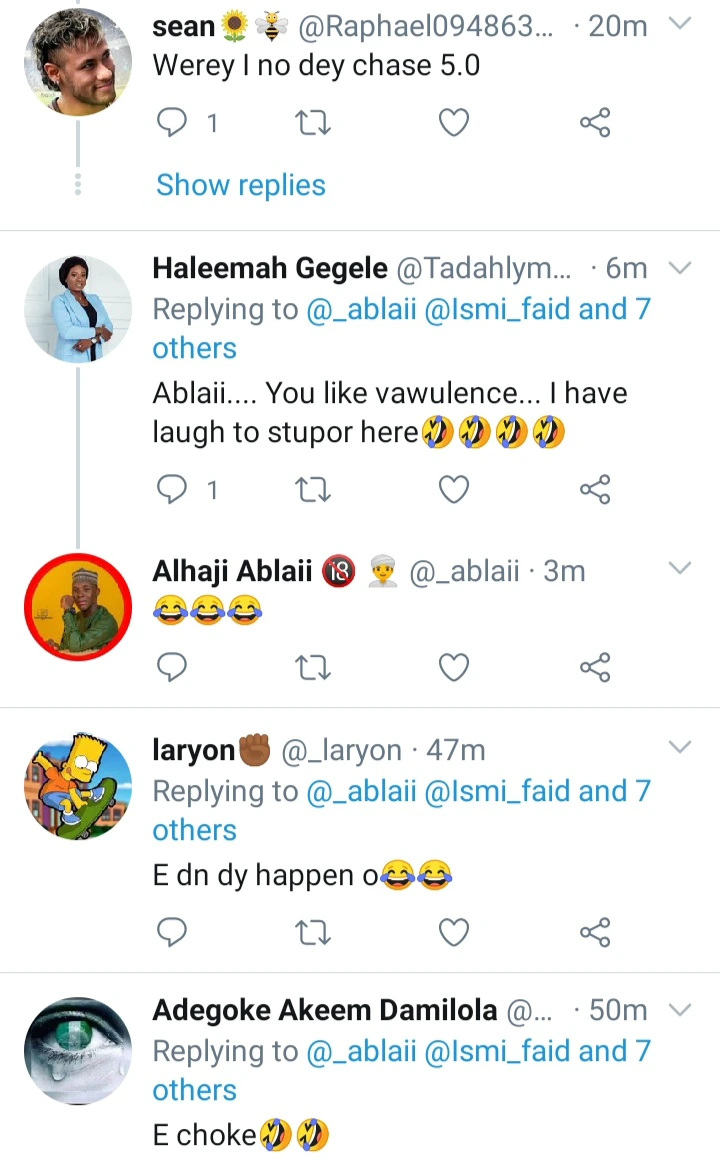Retweet laryon's "E dn dy happen" tweet
Image resolution: width=720 pixels, height=1160 pixels.
(x=314, y=933)
